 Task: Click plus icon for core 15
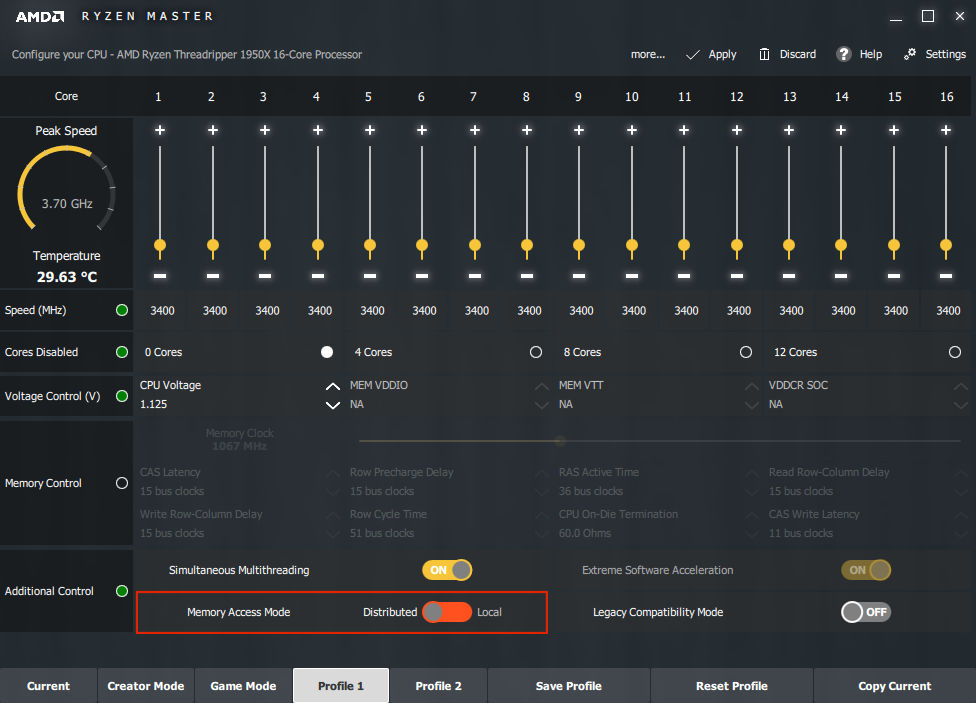(x=894, y=130)
